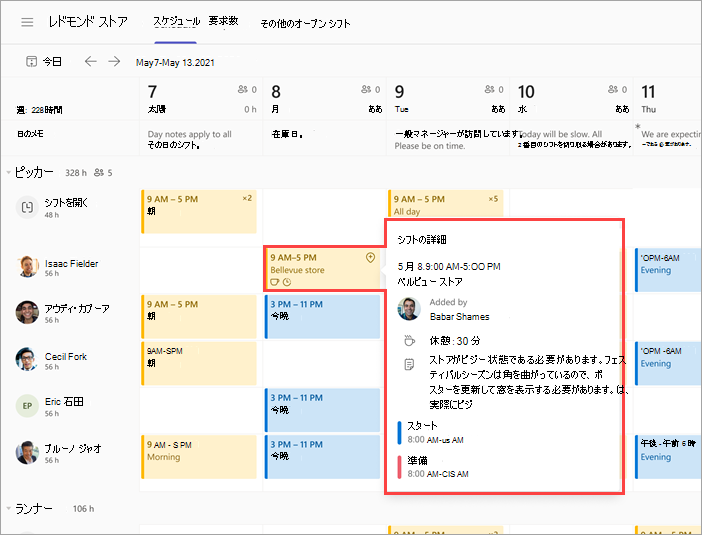
Task: Open Isaac Fielder's Thursday Evening shift
Action: [x=668, y=270]
